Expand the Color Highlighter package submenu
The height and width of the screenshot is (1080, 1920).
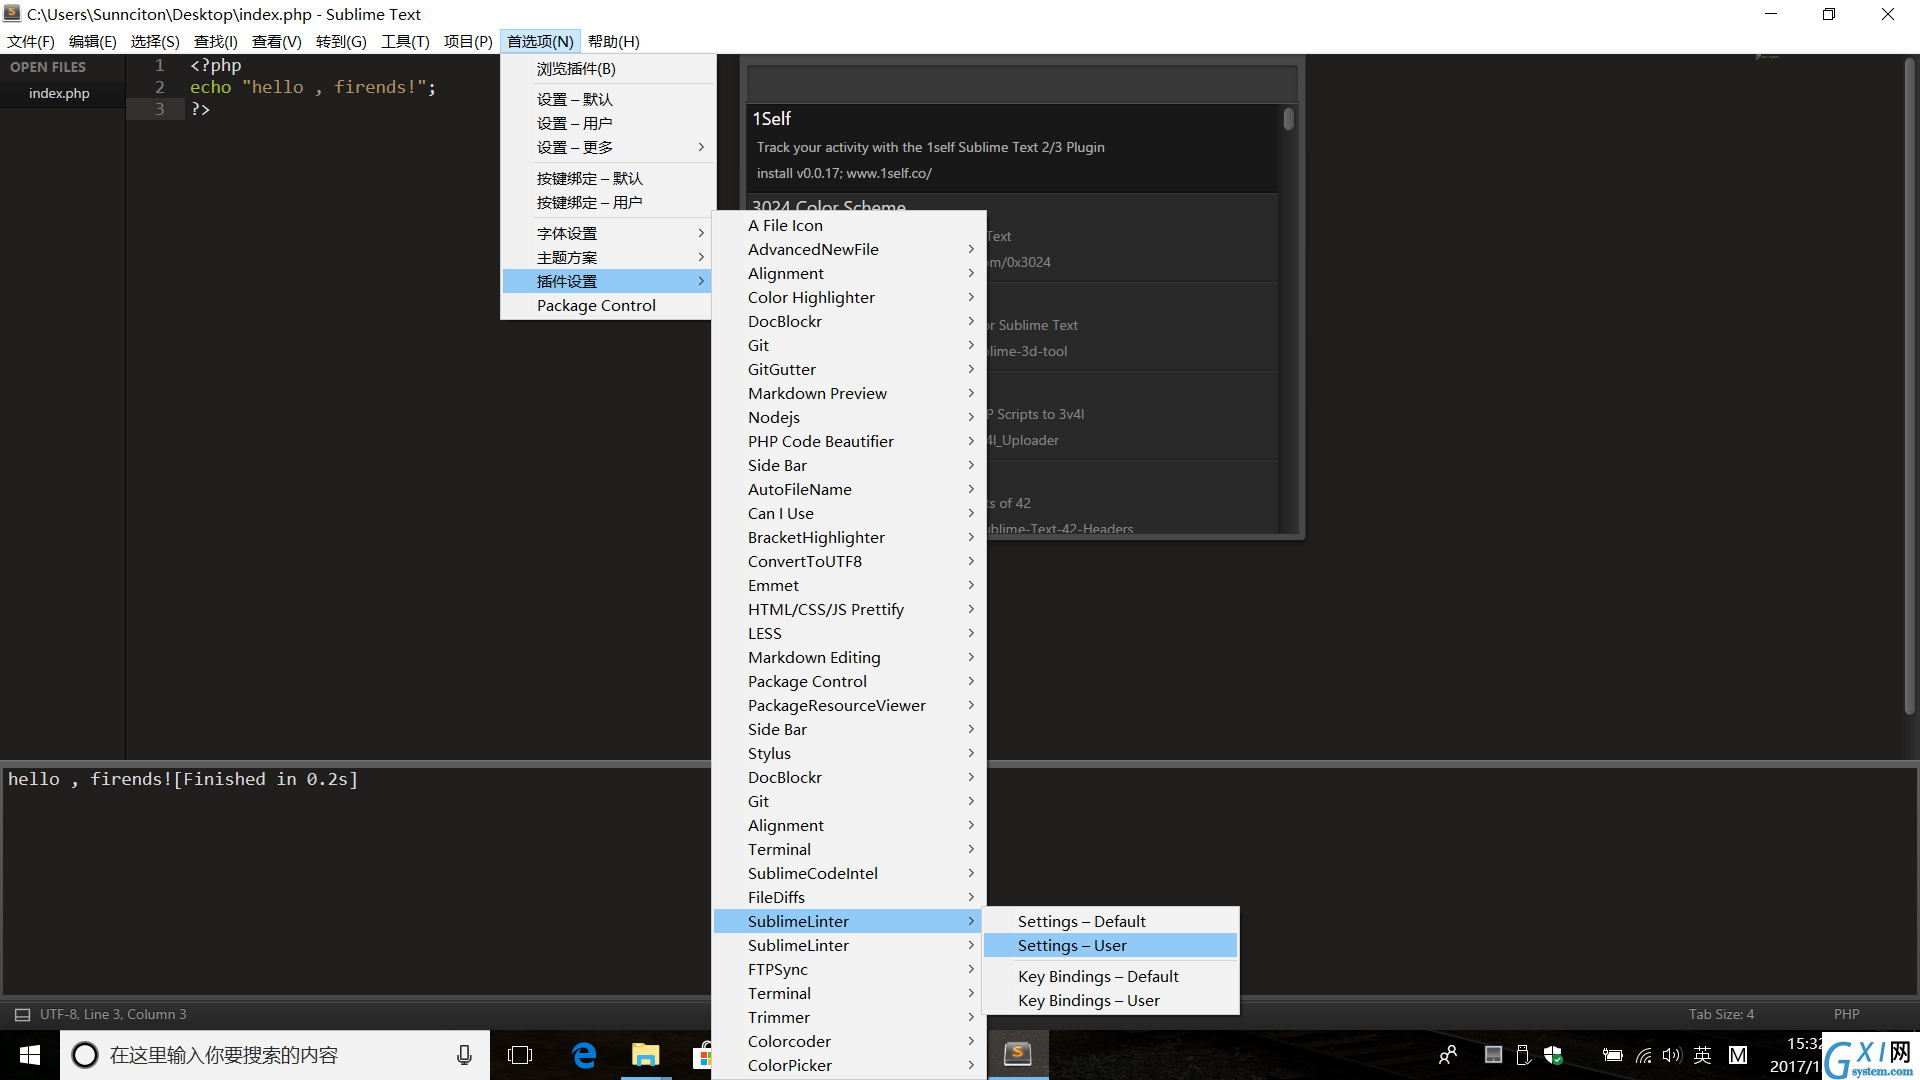coord(850,297)
